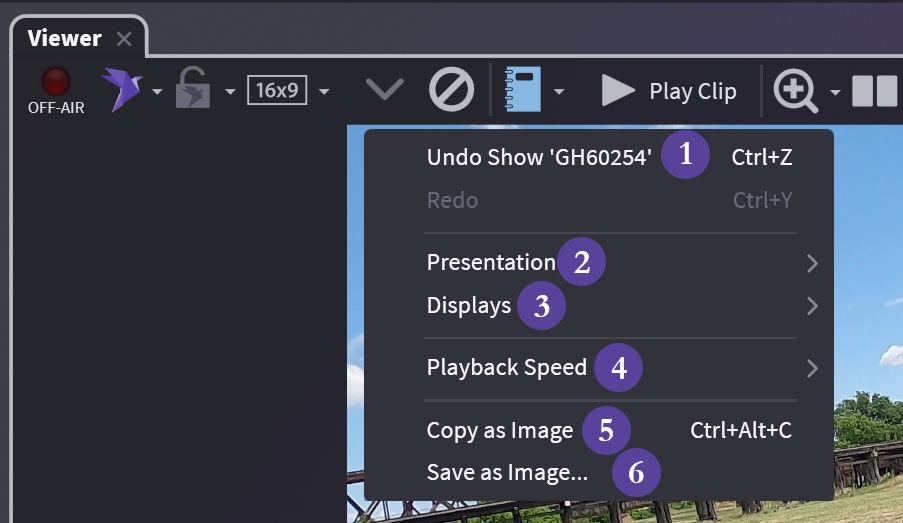Choose Undo Show 'GH60254' from menu
Viewport: 903px width, 523px height.
pos(539,157)
